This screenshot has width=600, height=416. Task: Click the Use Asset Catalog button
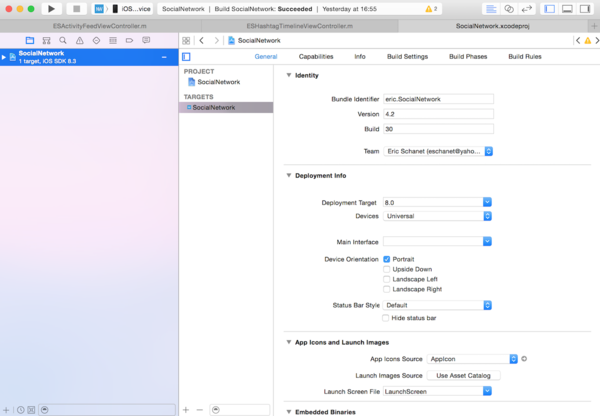pos(463,375)
